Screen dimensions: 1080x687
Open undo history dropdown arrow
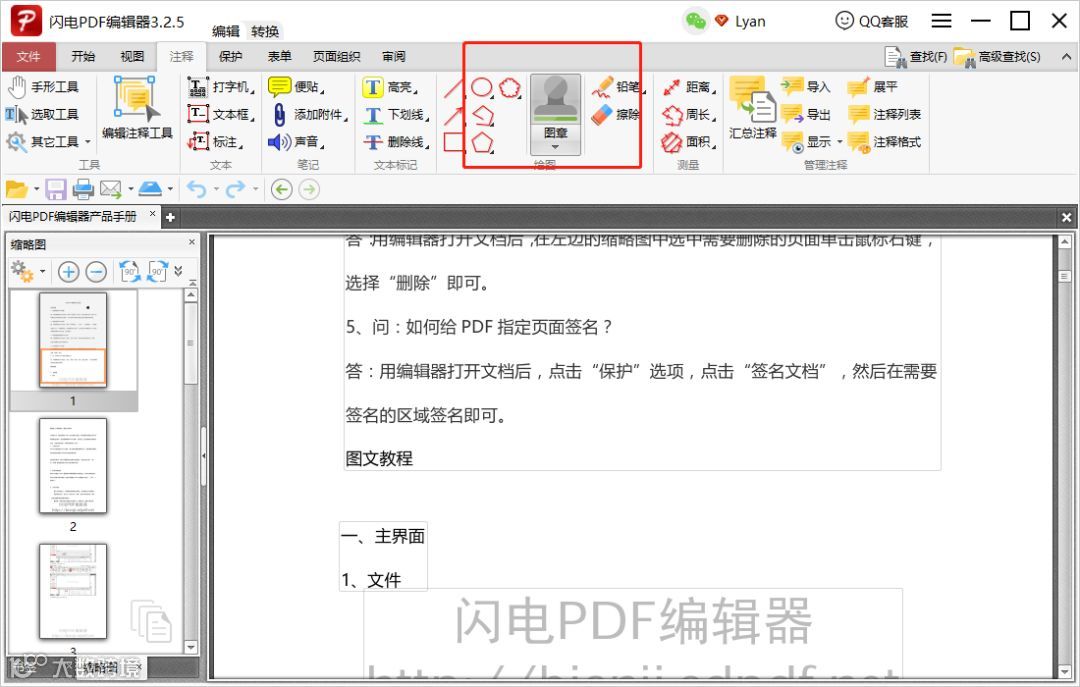click(216, 189)
